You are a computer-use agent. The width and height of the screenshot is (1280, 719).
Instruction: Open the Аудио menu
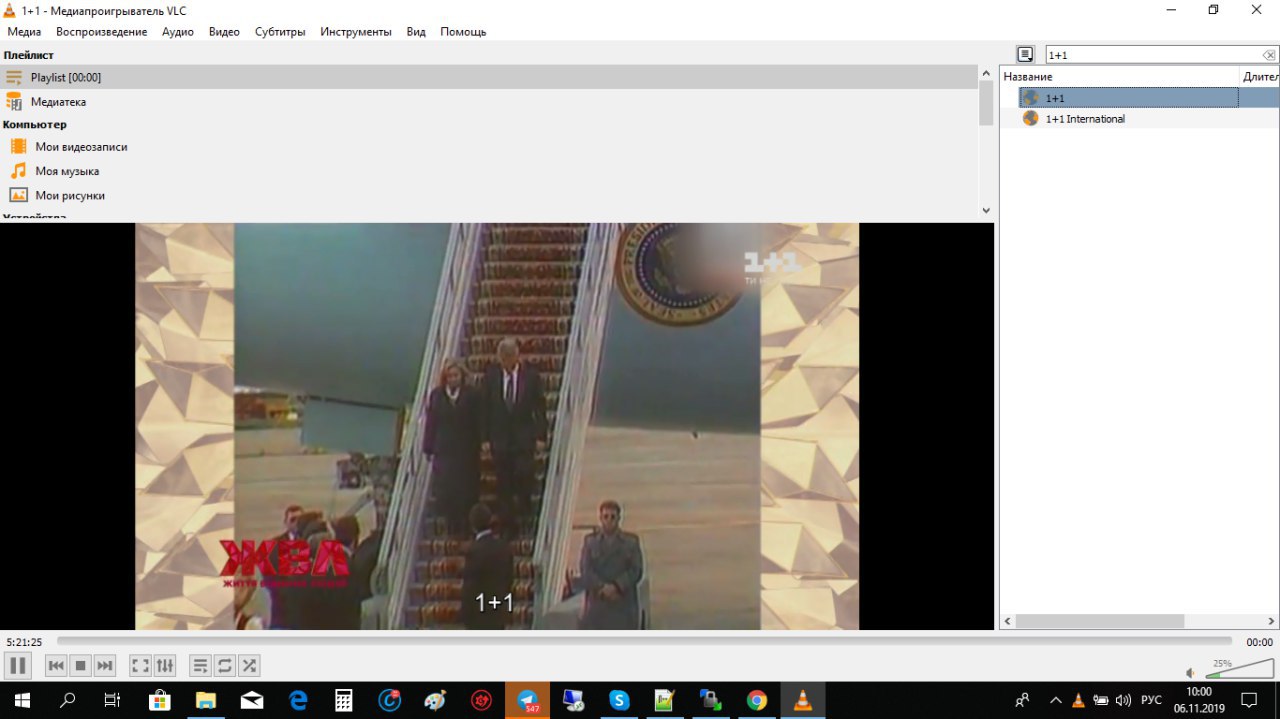tap(178, 32)
